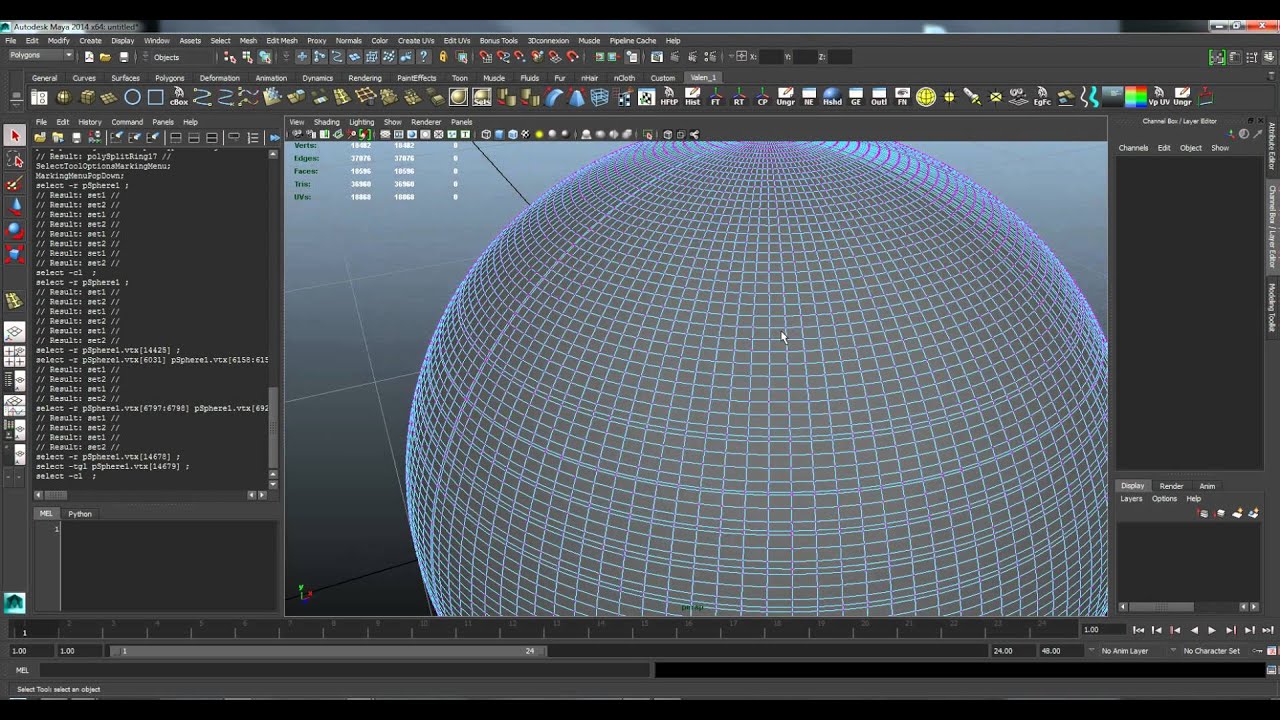Screen dimensions: 1280x720
Task: Click the play forward button
Action: coord(1212,630)
